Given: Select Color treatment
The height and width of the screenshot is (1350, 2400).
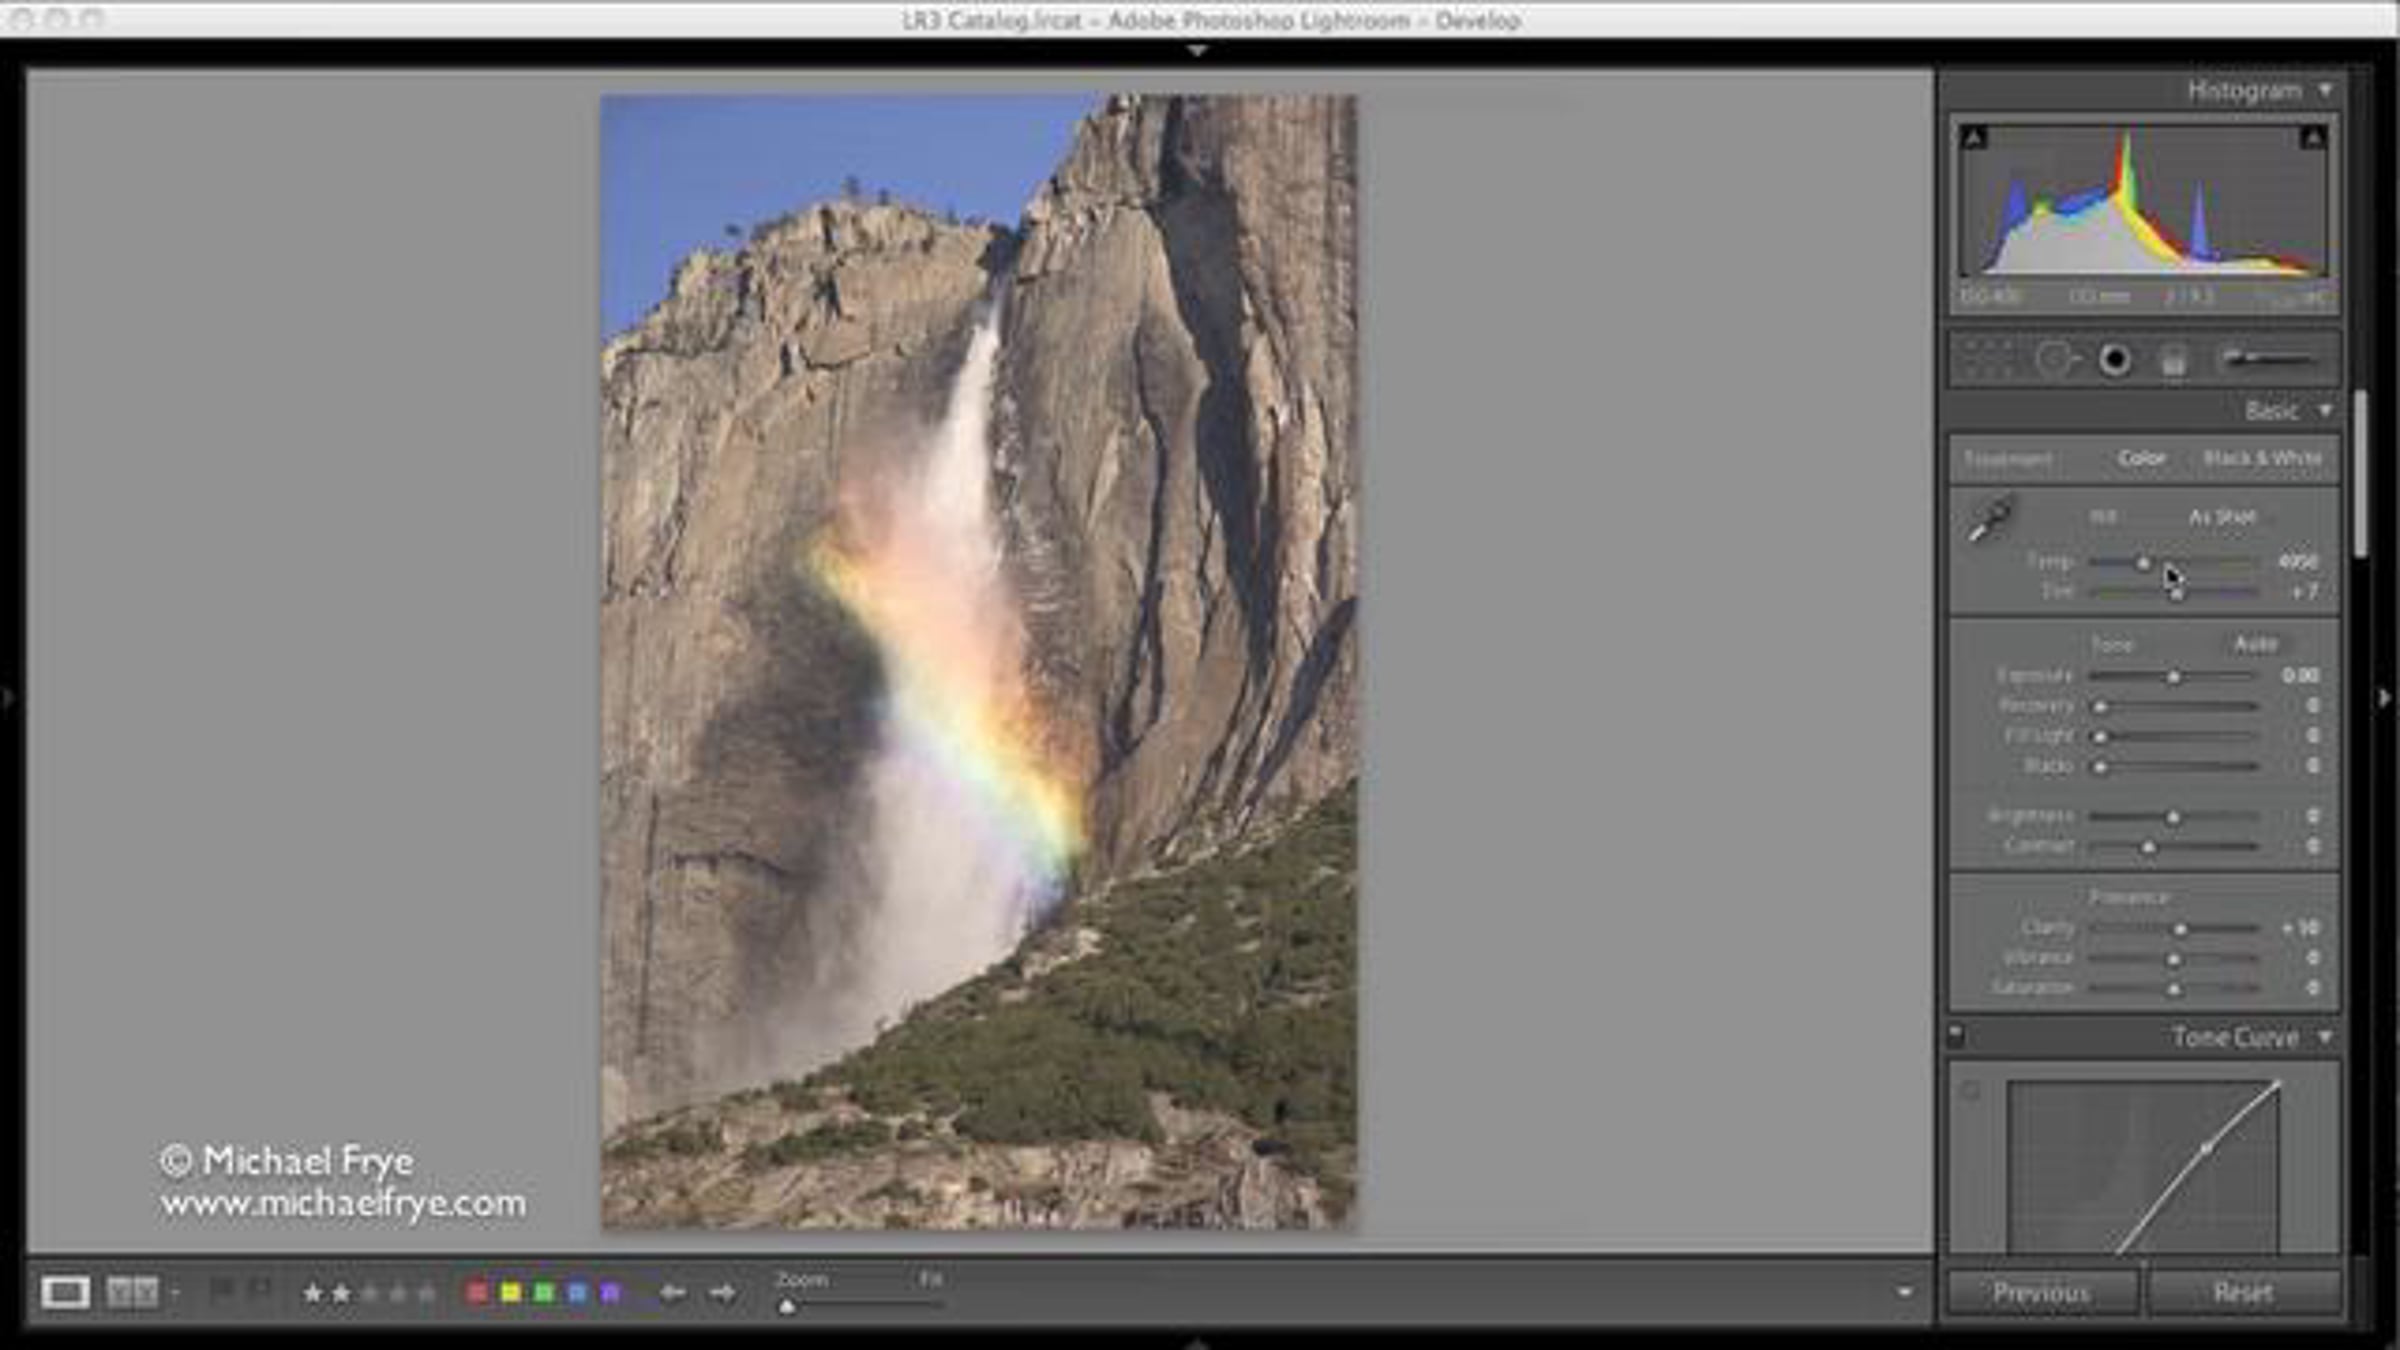Looking at the screenshot, I should click(x=2141, y=458).
